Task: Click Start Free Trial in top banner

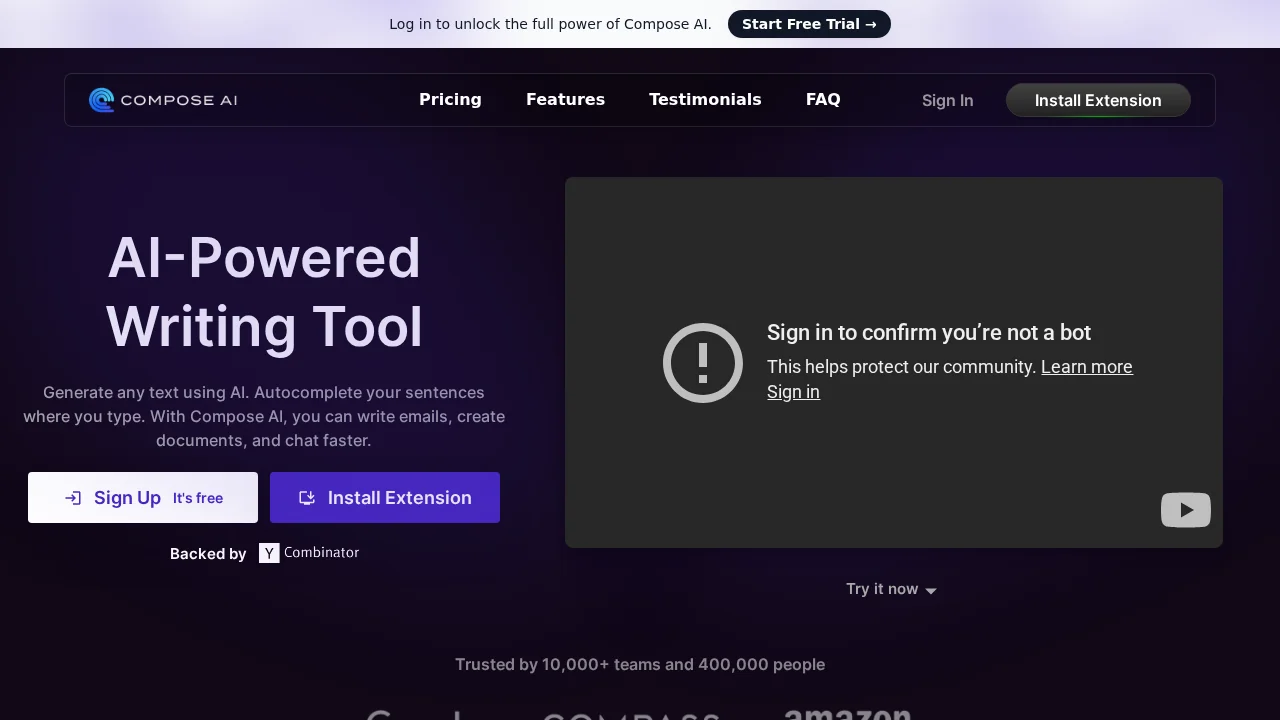Action: click(809, 24)
